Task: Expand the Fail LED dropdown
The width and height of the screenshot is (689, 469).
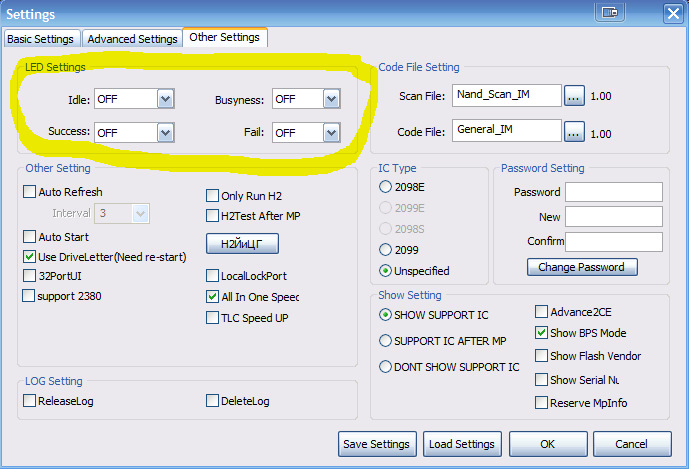Action: coord(332,132)
